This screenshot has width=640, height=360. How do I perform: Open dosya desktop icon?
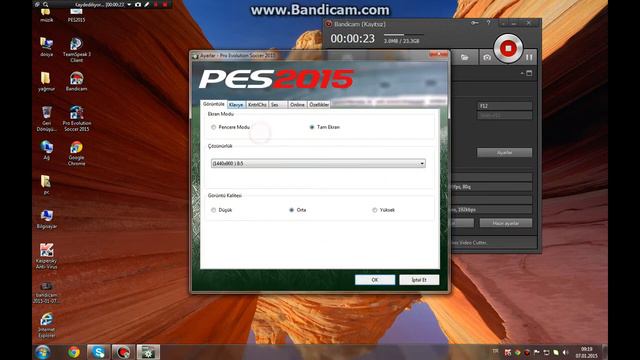pos(46,47)
